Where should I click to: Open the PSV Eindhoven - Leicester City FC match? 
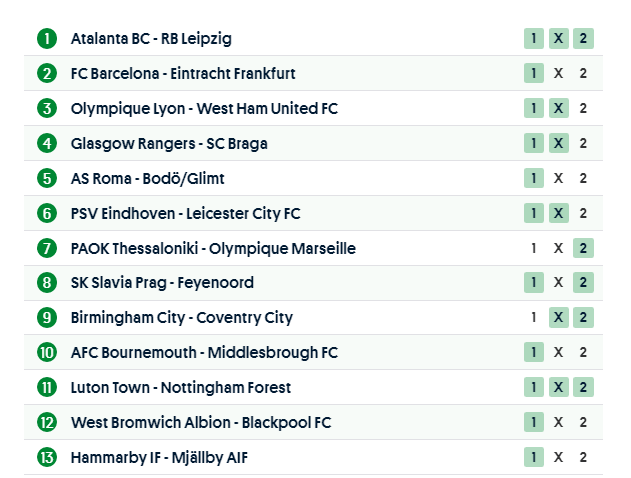pyautogui.click(x=185, y=213)
